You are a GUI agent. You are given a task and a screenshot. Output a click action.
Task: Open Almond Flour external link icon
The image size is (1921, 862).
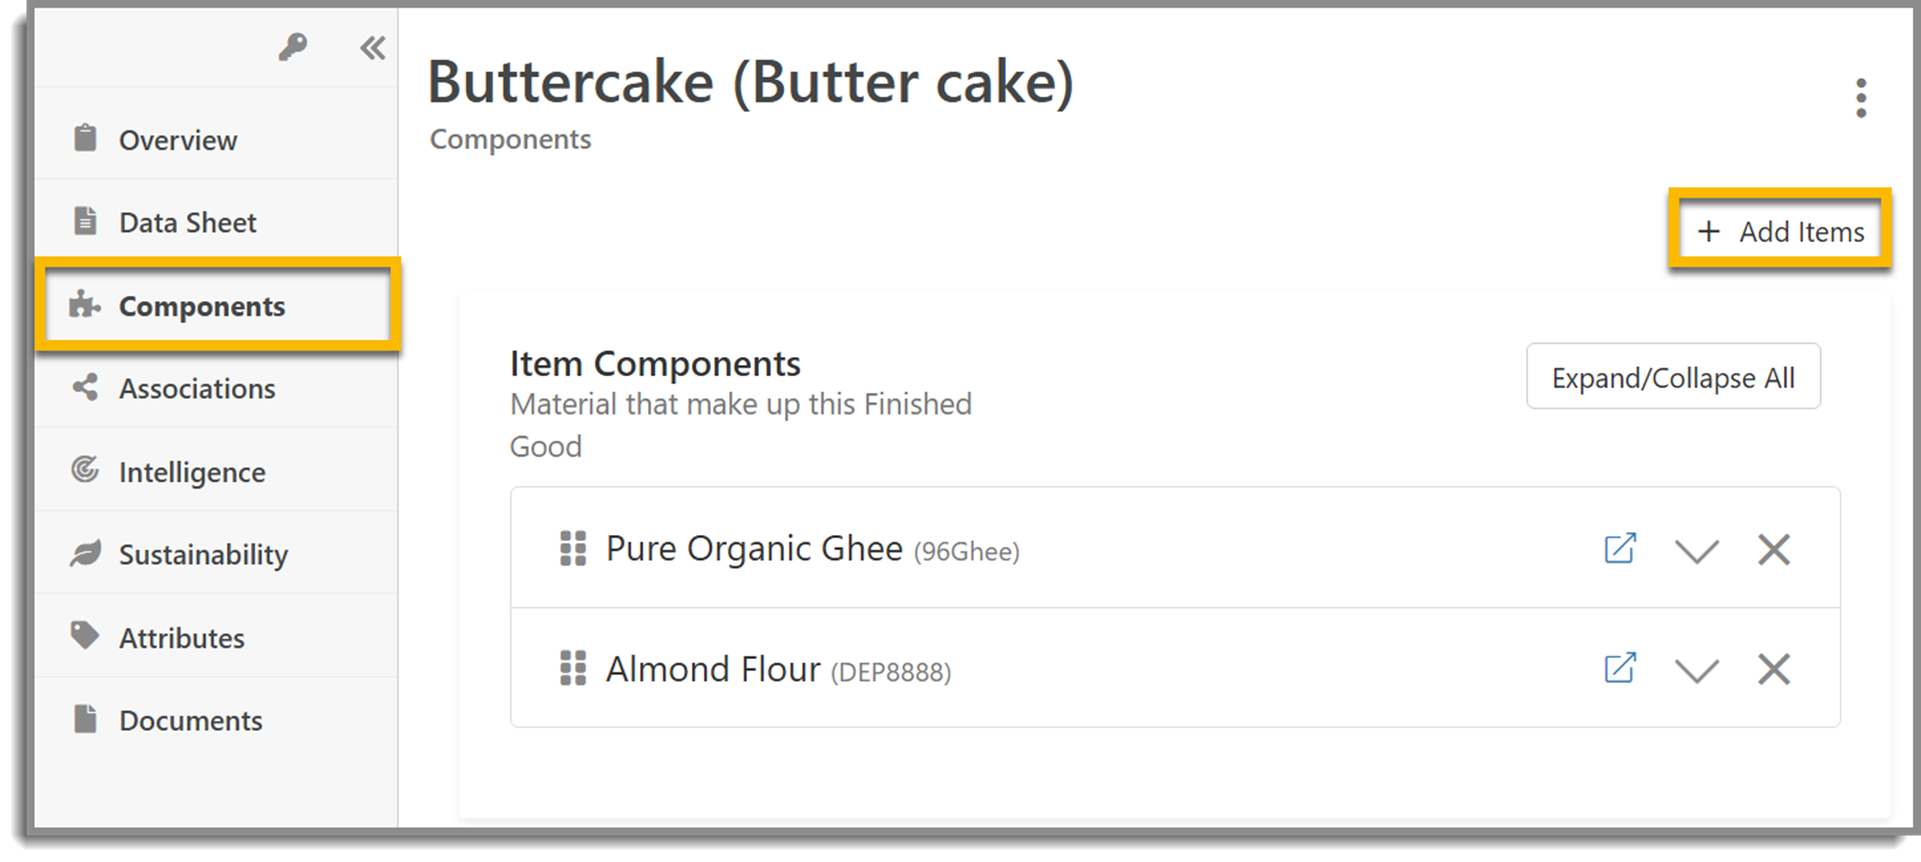(x=1620, y=668)
